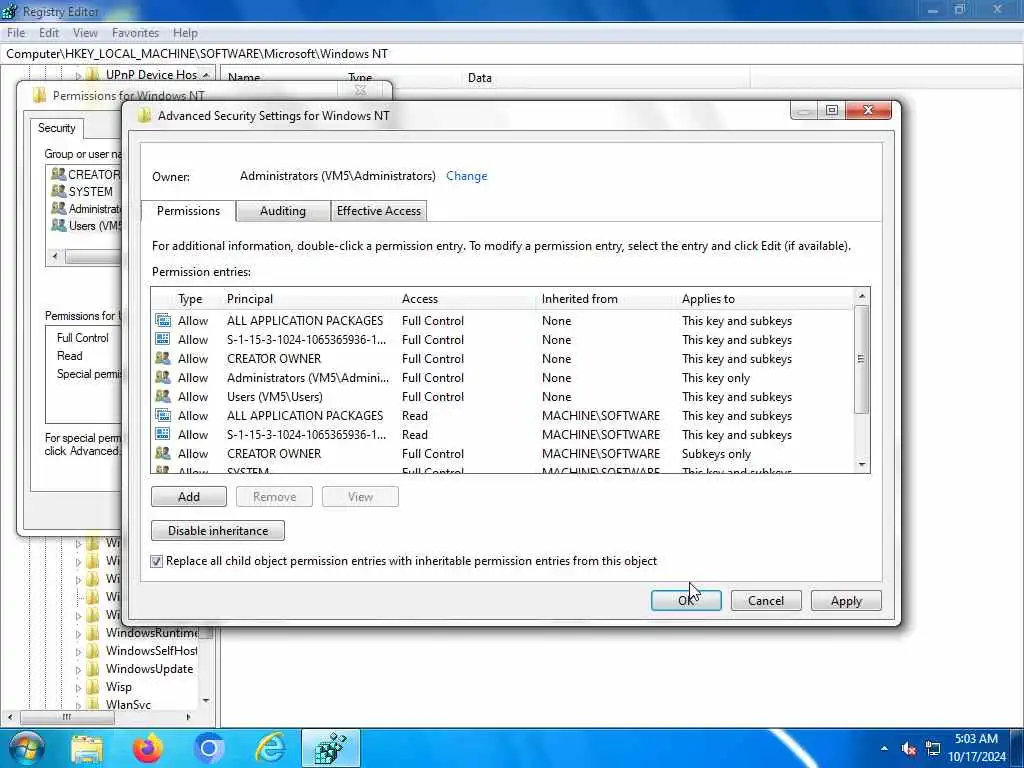The image size is (1024, 768).
Task: Expand the WindowsSelfHost tree node
Action: (x=78, y=652)
